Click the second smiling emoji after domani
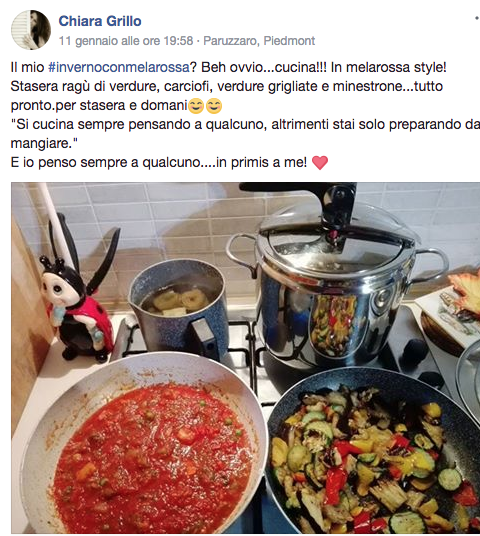Image resolution: width=480 pixels, height=536 pixels. pos(214,106)
